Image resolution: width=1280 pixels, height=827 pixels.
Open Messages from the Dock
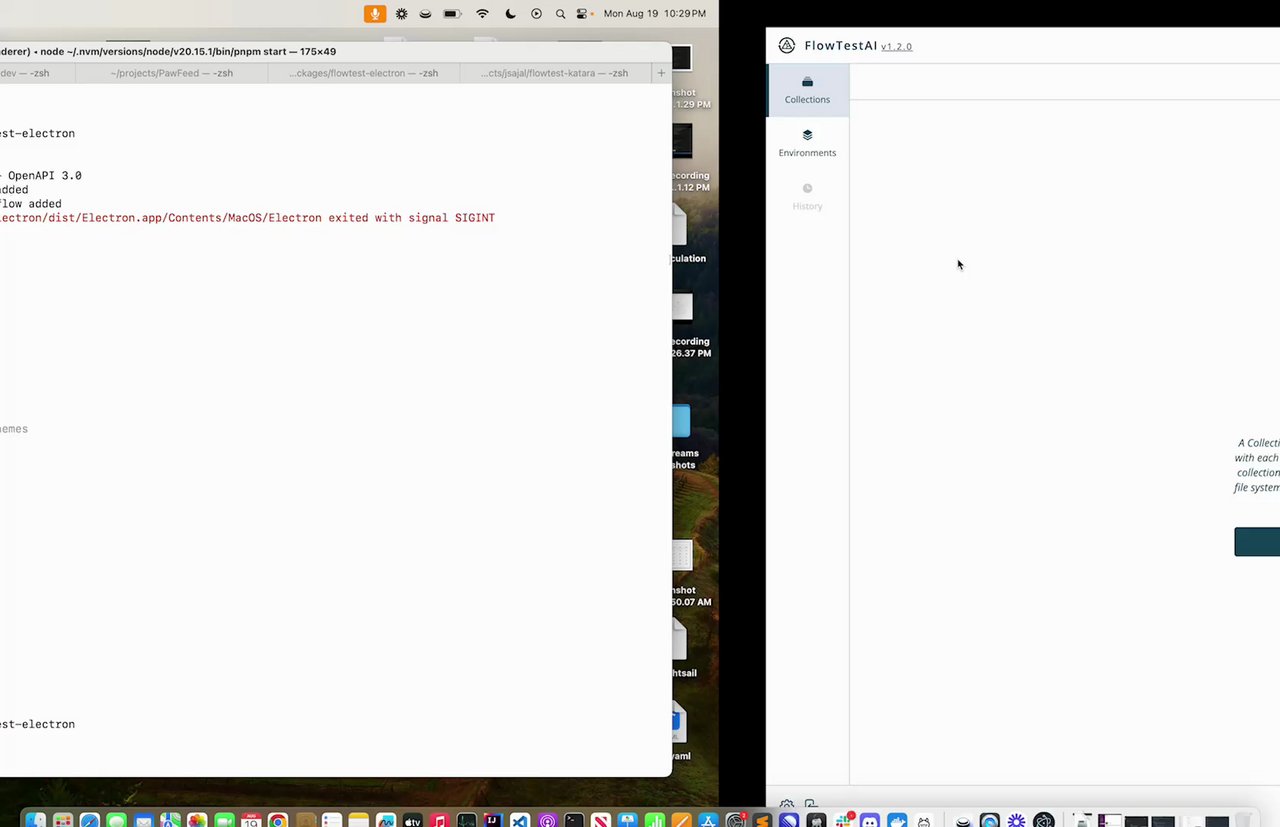pyautogui.click(x=116, y=820)
